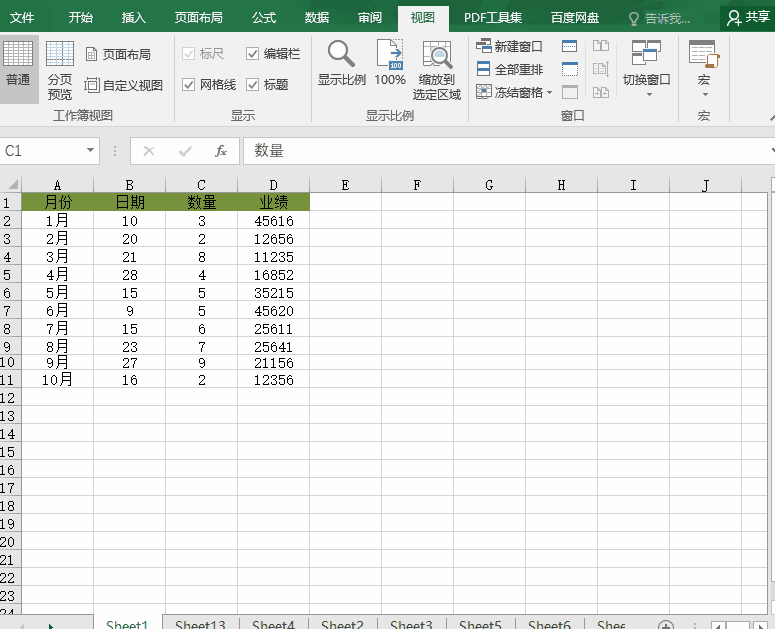Collapse the ribbon with corner arrow

(772, 118)
